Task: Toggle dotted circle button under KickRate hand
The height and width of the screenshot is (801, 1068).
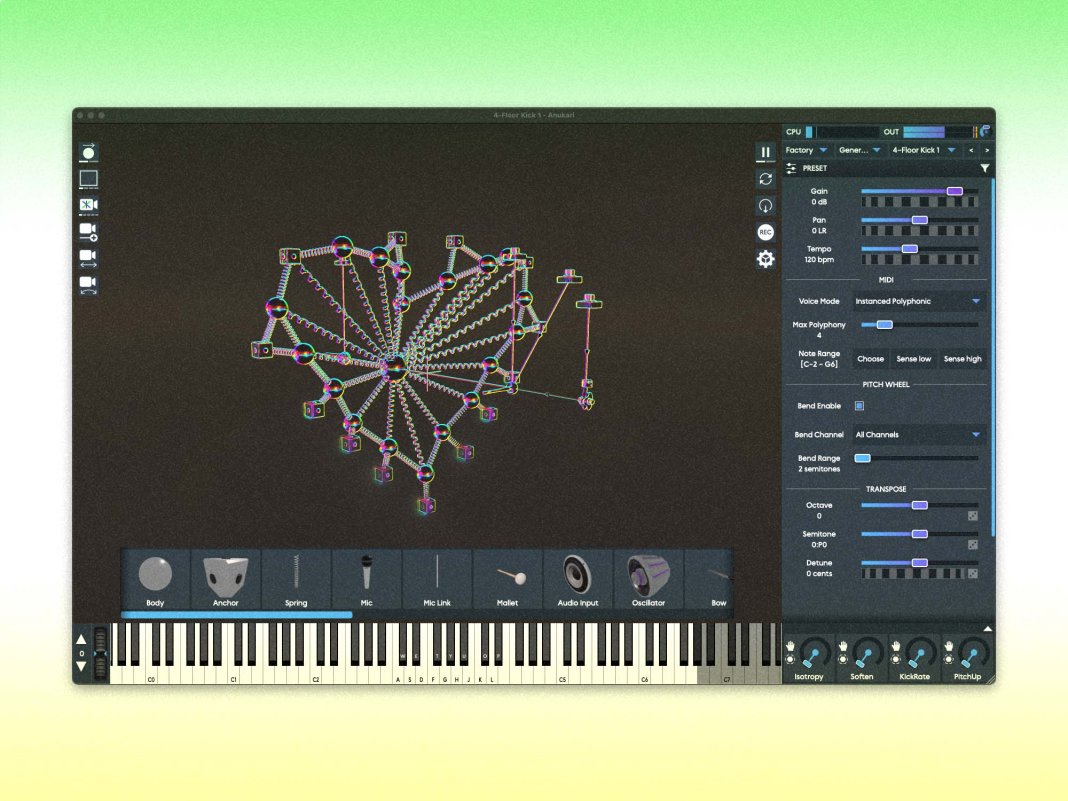Action: [896, 659]
